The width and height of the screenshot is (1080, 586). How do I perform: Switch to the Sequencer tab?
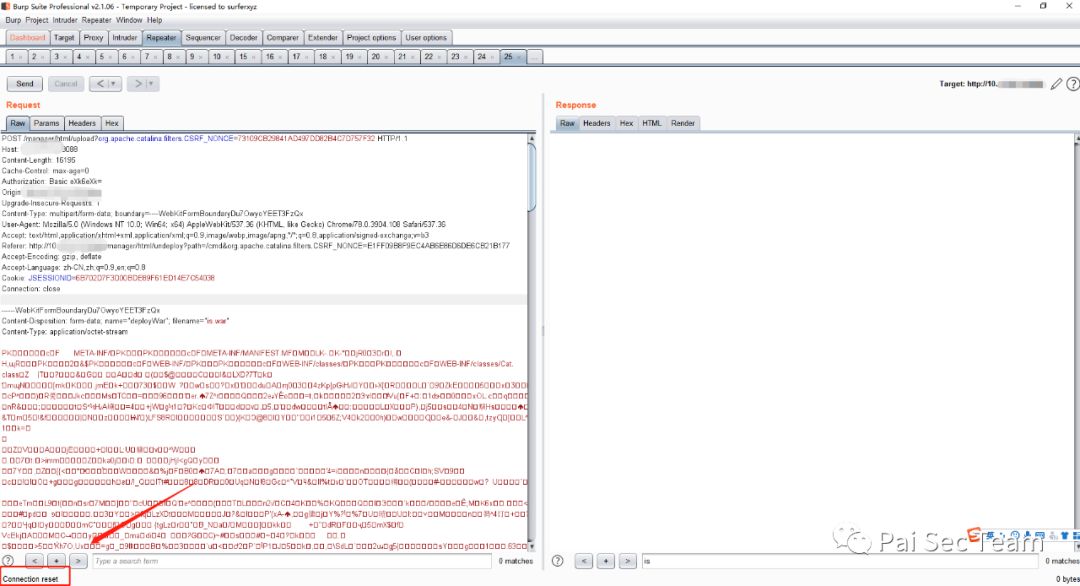point(203,38)
